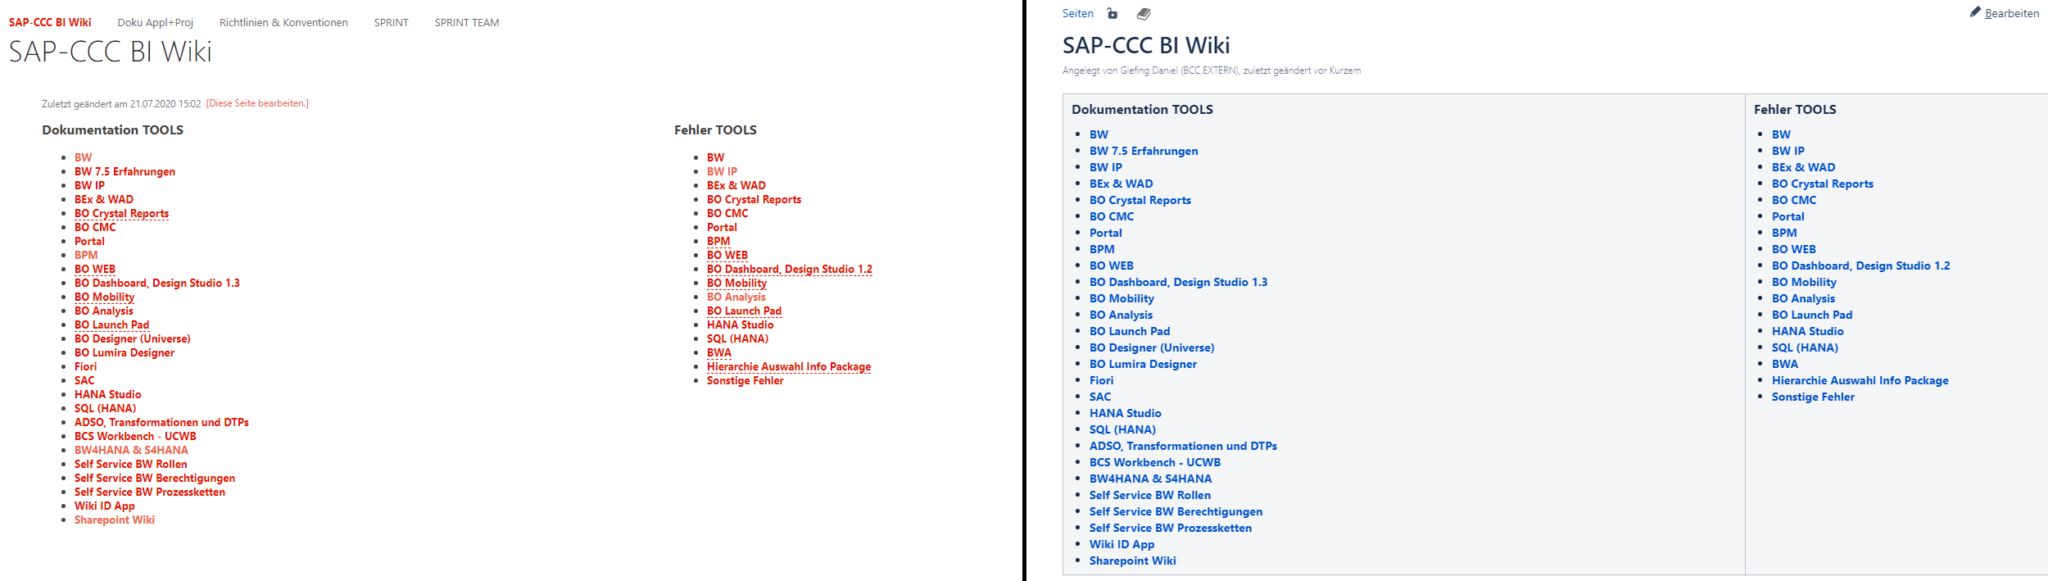Click the unlock restrictions icon beside Seiten
2048x581 pixels.
1113,13
